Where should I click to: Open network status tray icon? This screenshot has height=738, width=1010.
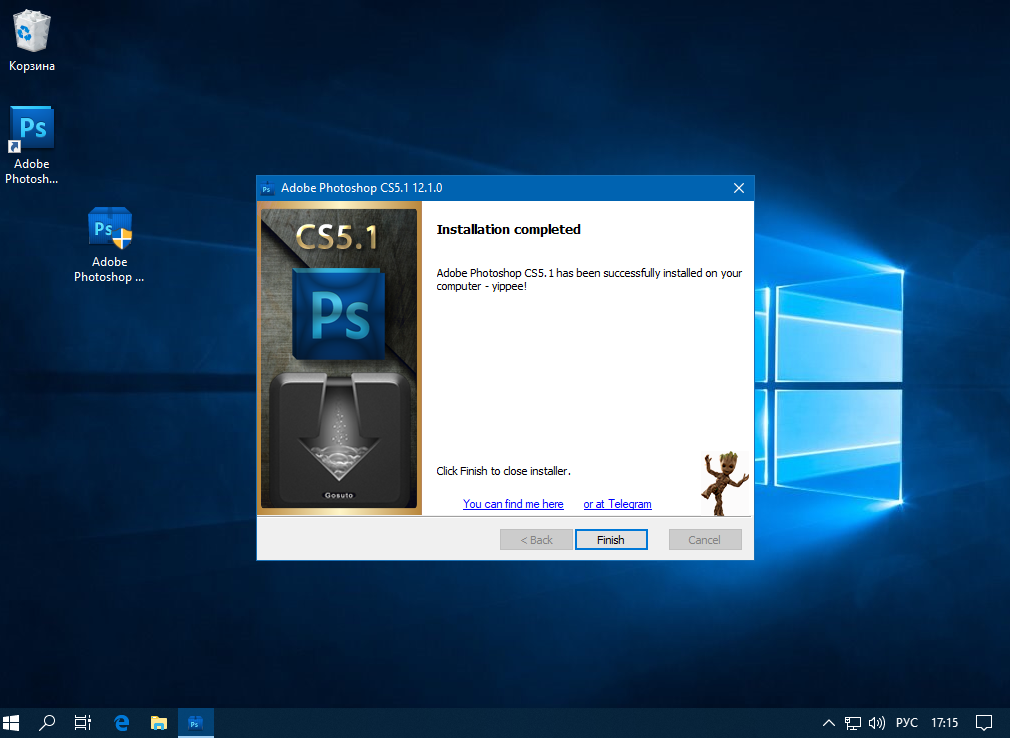[853, 723]
